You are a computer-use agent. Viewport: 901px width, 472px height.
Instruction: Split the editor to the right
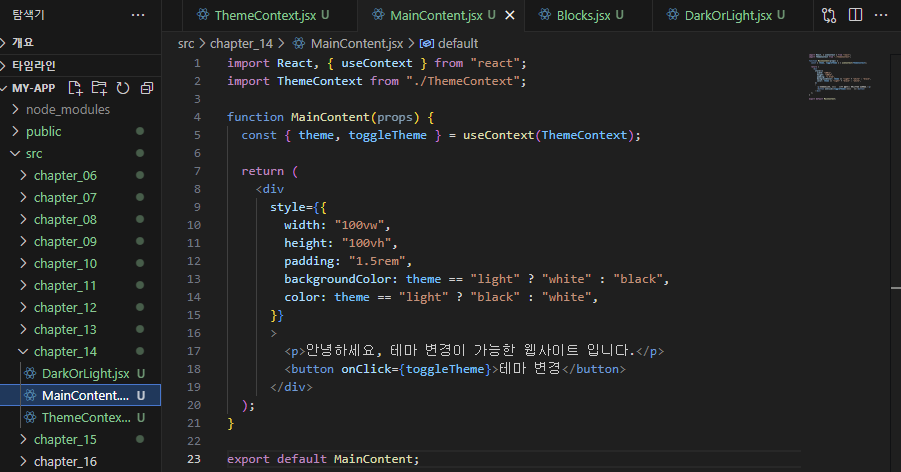click(x=856, y=15)
